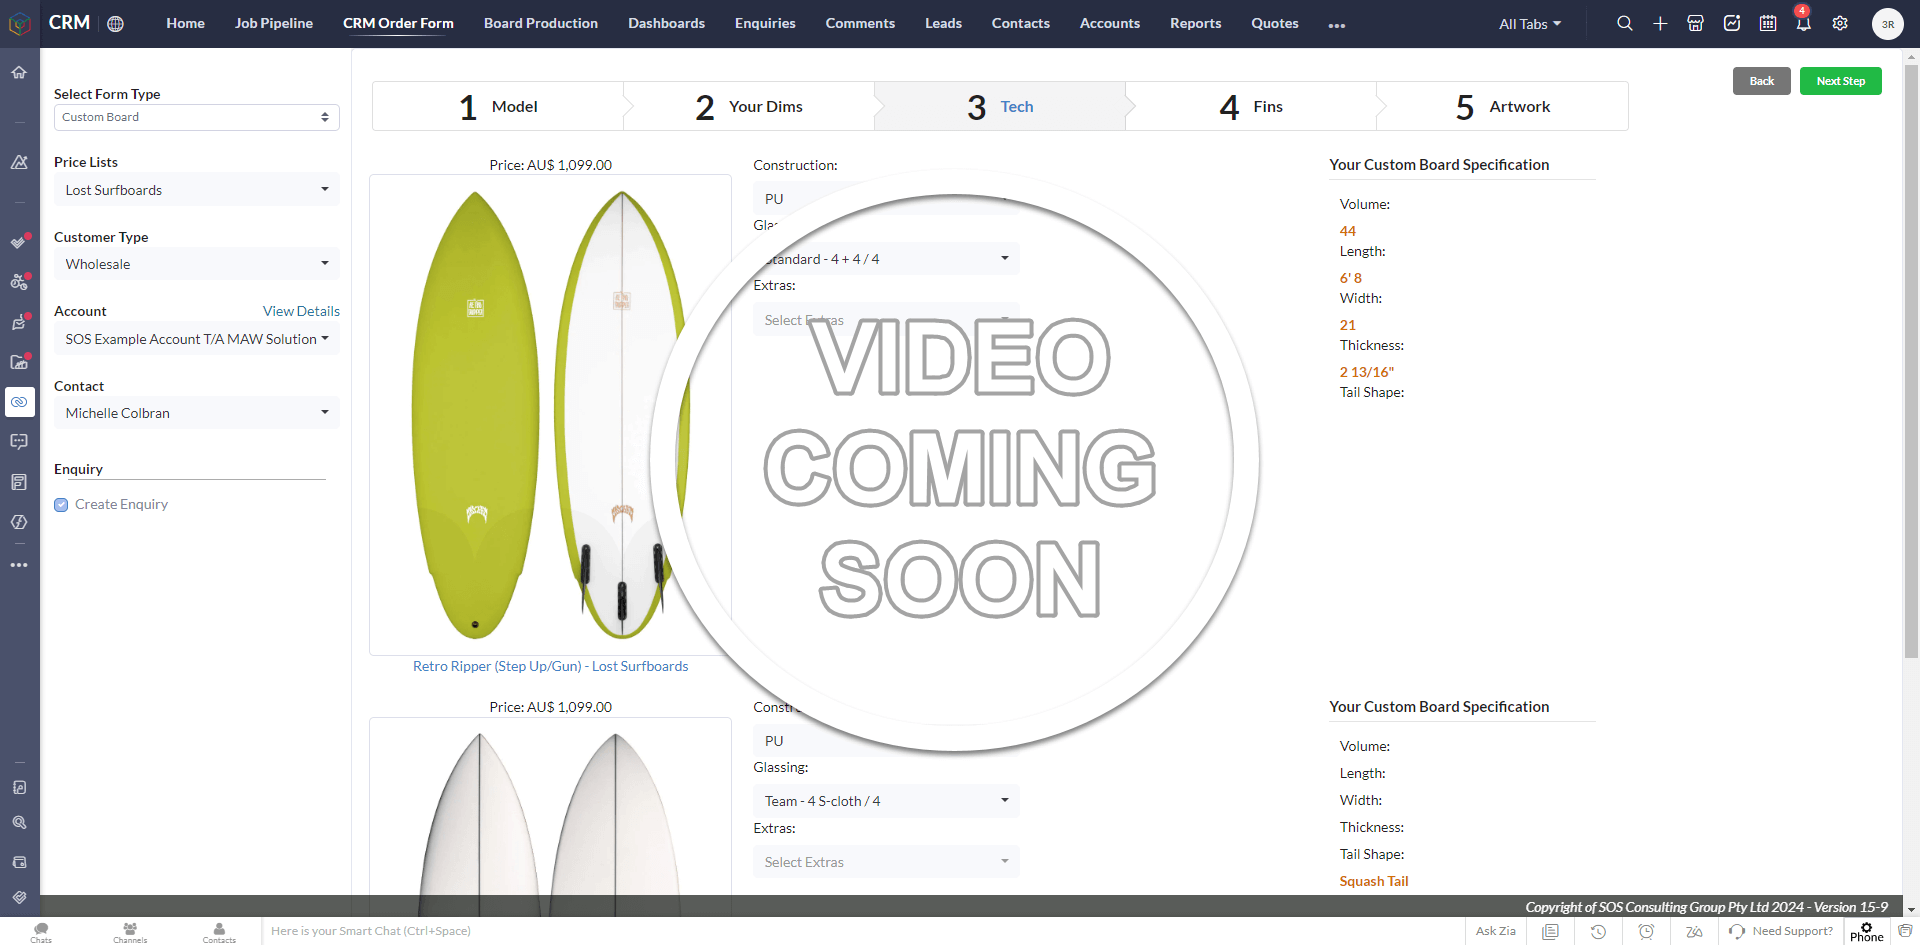Screen dimensions: 1920x945
Task: Click the green Next Step button
Action: (1840, 81)
